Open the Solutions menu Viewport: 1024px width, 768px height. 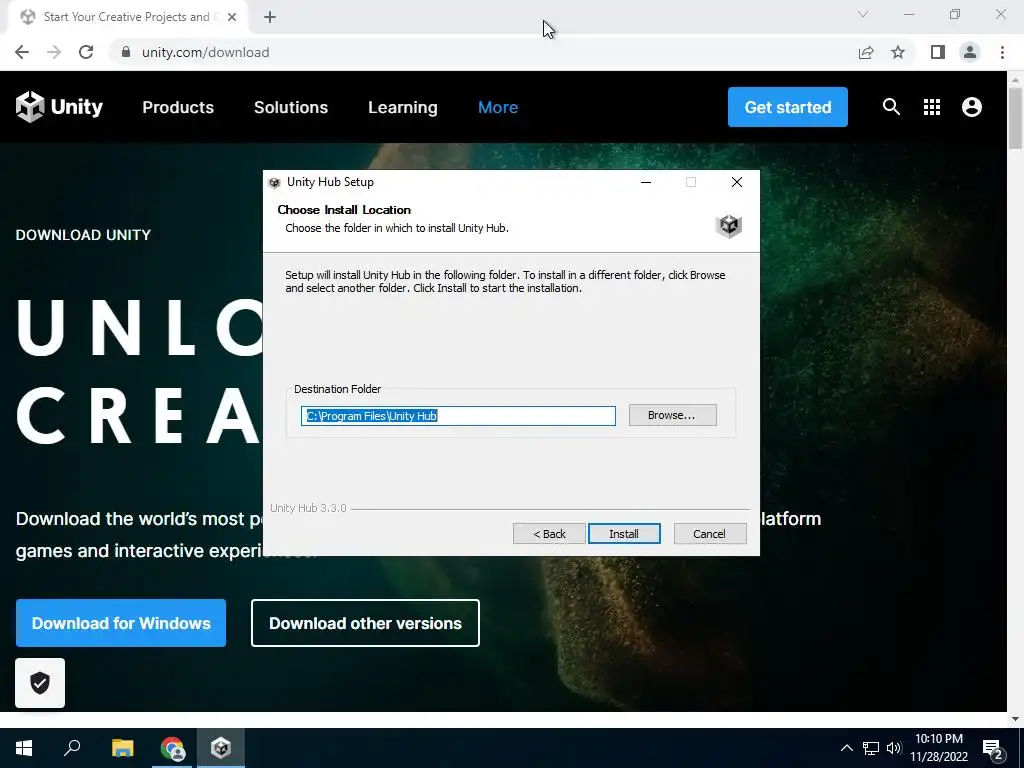(x=291, y=107)
